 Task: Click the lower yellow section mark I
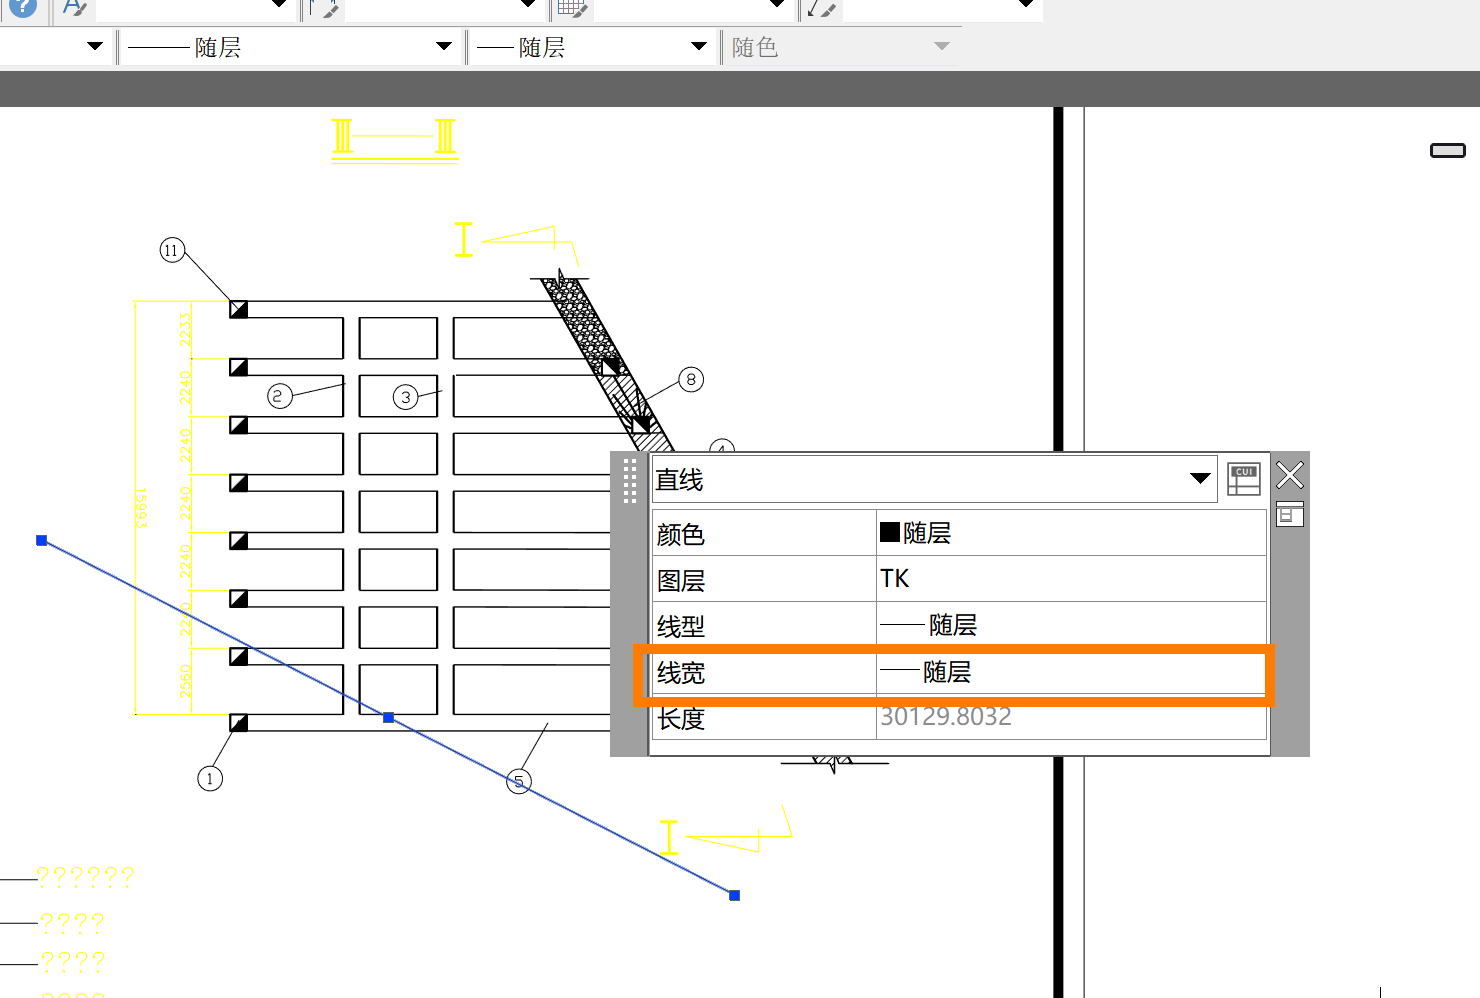[x=669, y=837]
